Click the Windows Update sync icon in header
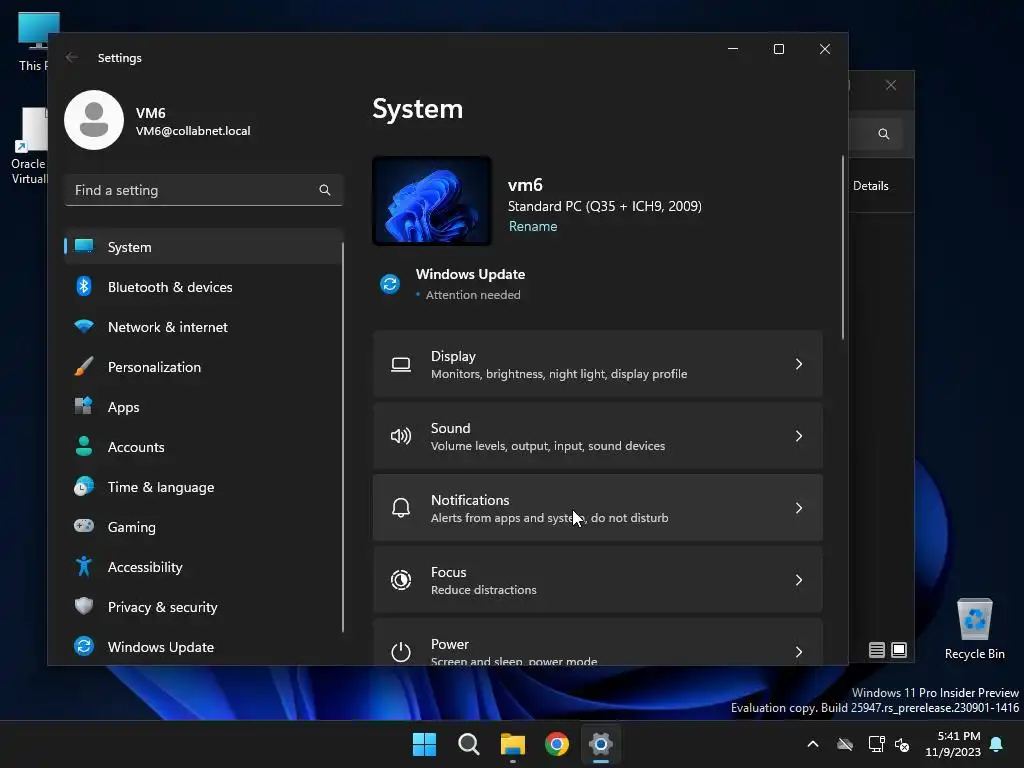The image size is (1024, 768). tap(390, 284)
